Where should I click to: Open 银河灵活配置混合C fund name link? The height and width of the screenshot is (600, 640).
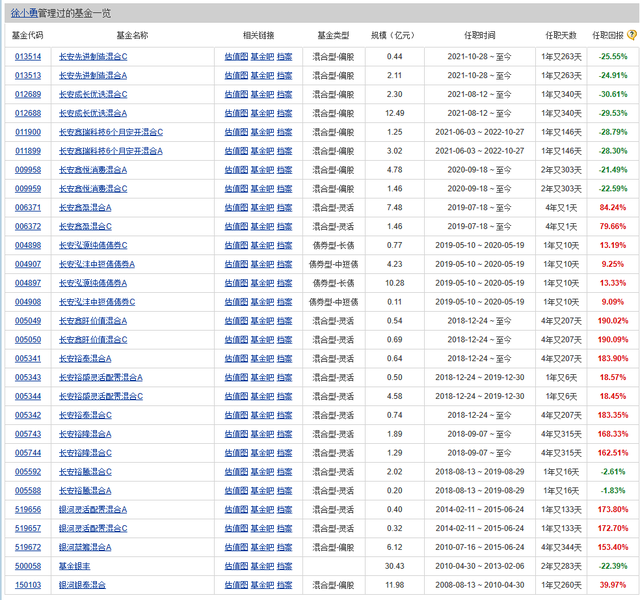pos(93,528)
